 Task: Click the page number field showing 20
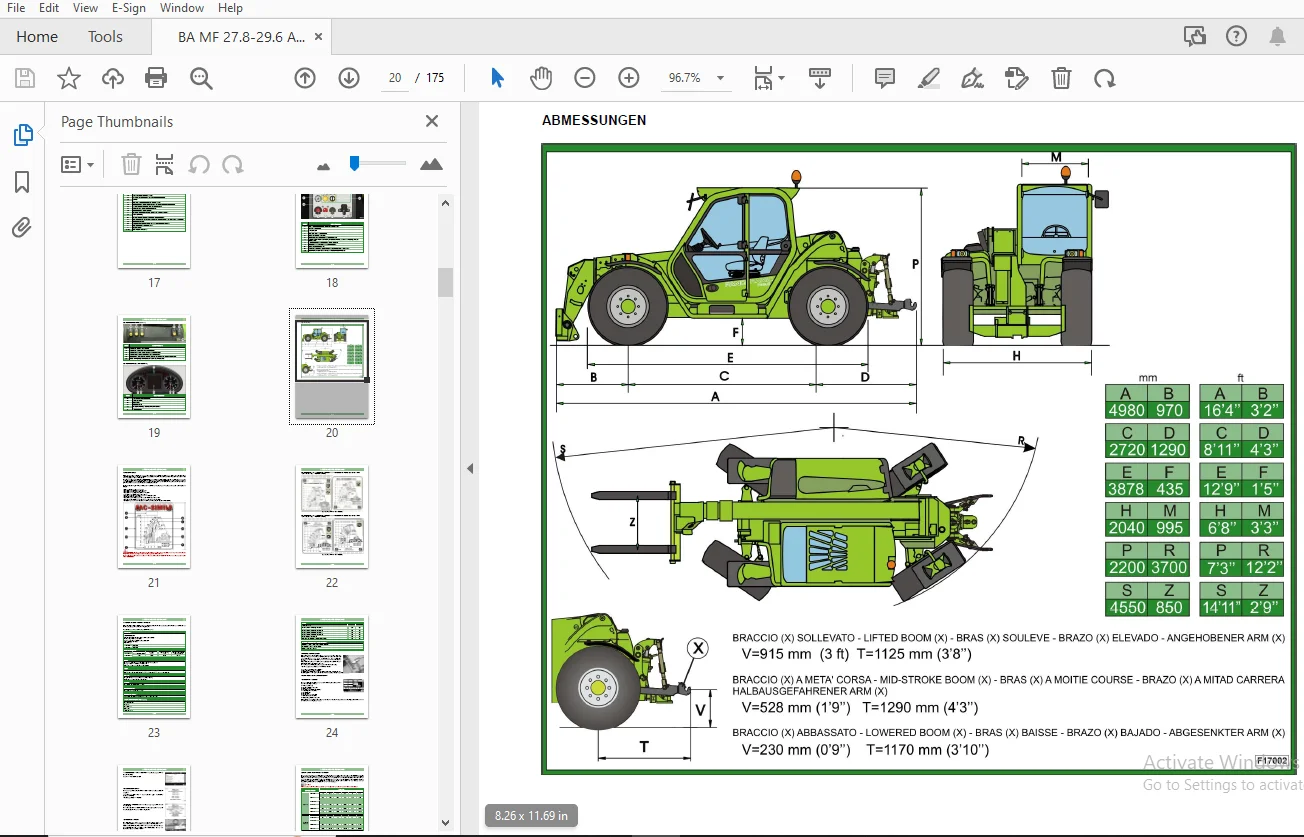395,78
